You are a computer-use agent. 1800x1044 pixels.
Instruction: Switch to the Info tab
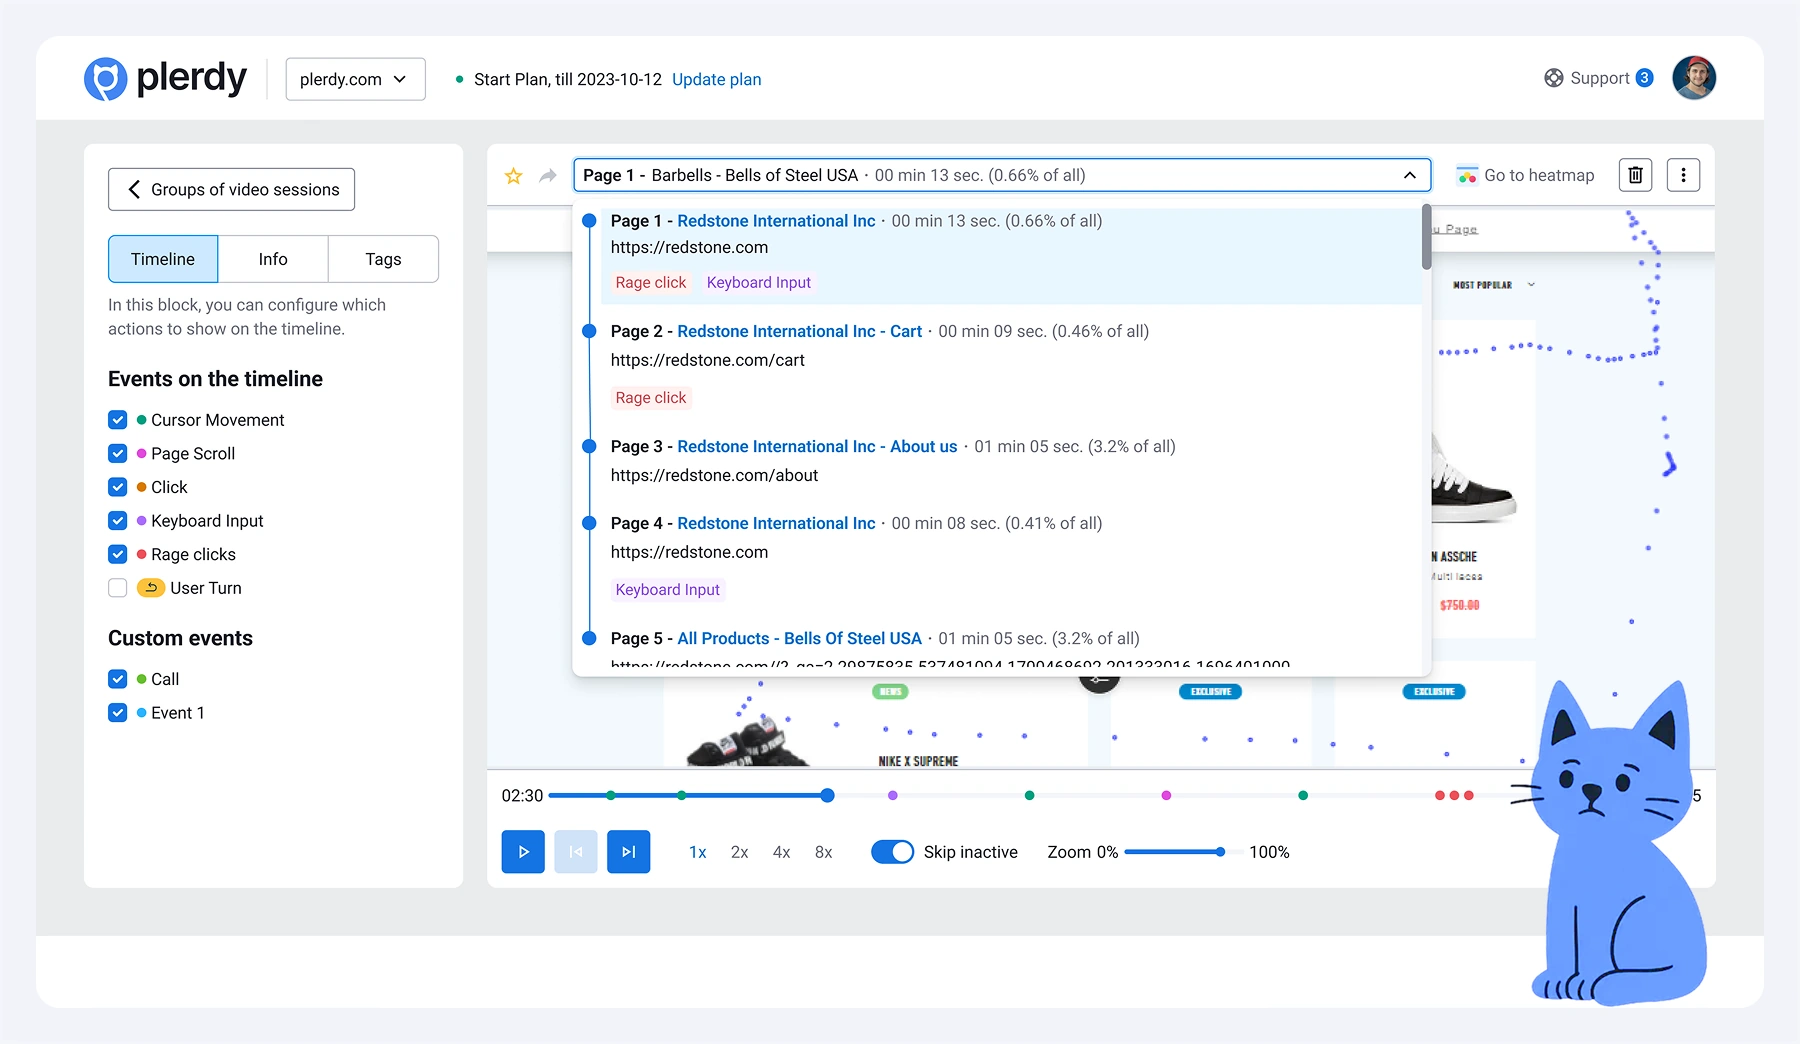click(x=272, y=259)
